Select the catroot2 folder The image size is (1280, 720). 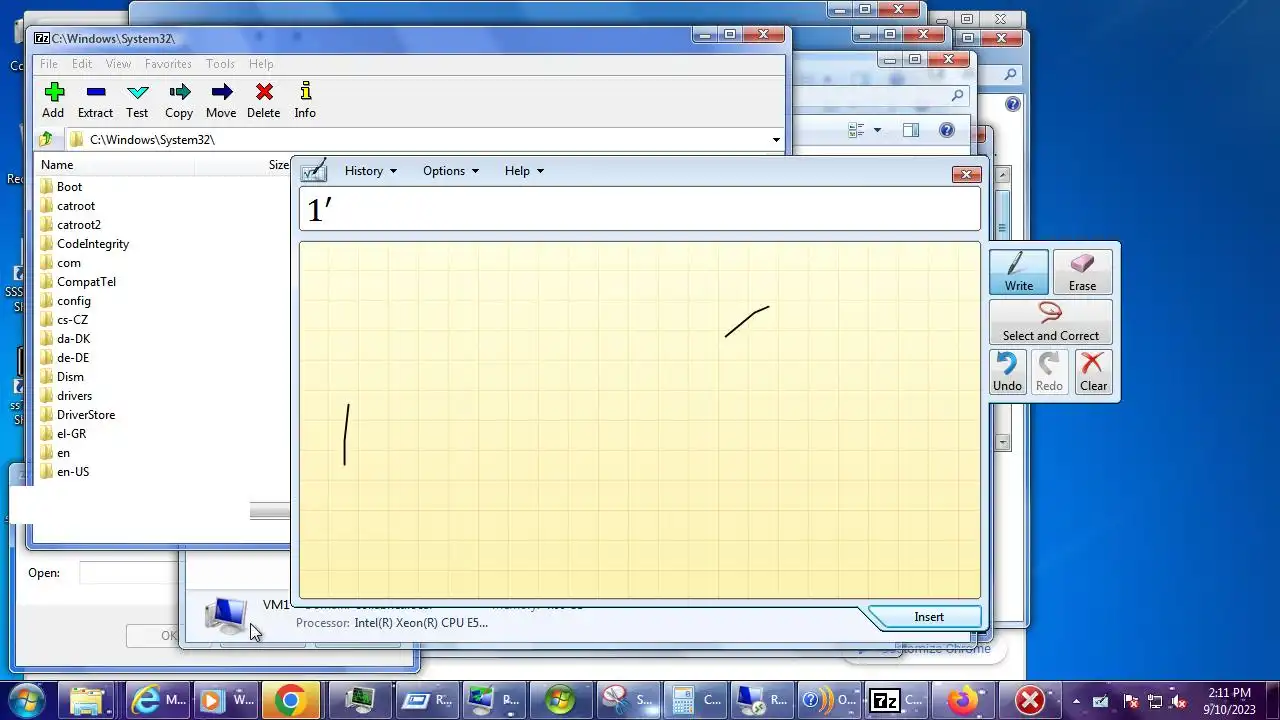pos(79,225)
